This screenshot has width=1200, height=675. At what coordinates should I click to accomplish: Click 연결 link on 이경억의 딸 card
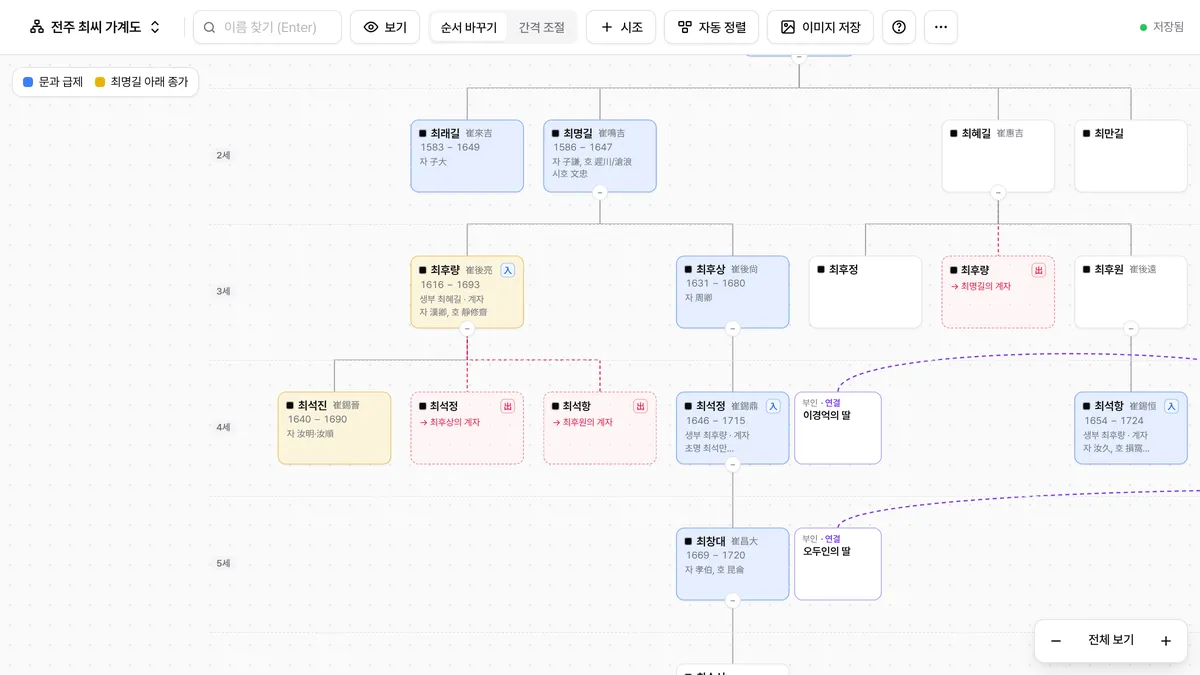833,402
